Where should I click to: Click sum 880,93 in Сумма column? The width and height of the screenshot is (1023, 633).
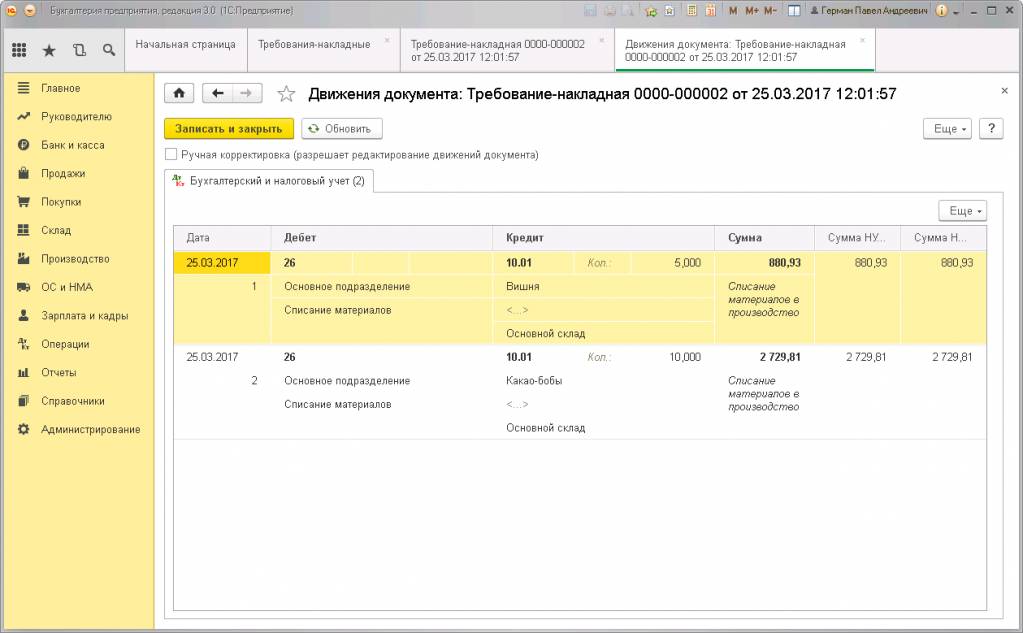coord(784,262)
